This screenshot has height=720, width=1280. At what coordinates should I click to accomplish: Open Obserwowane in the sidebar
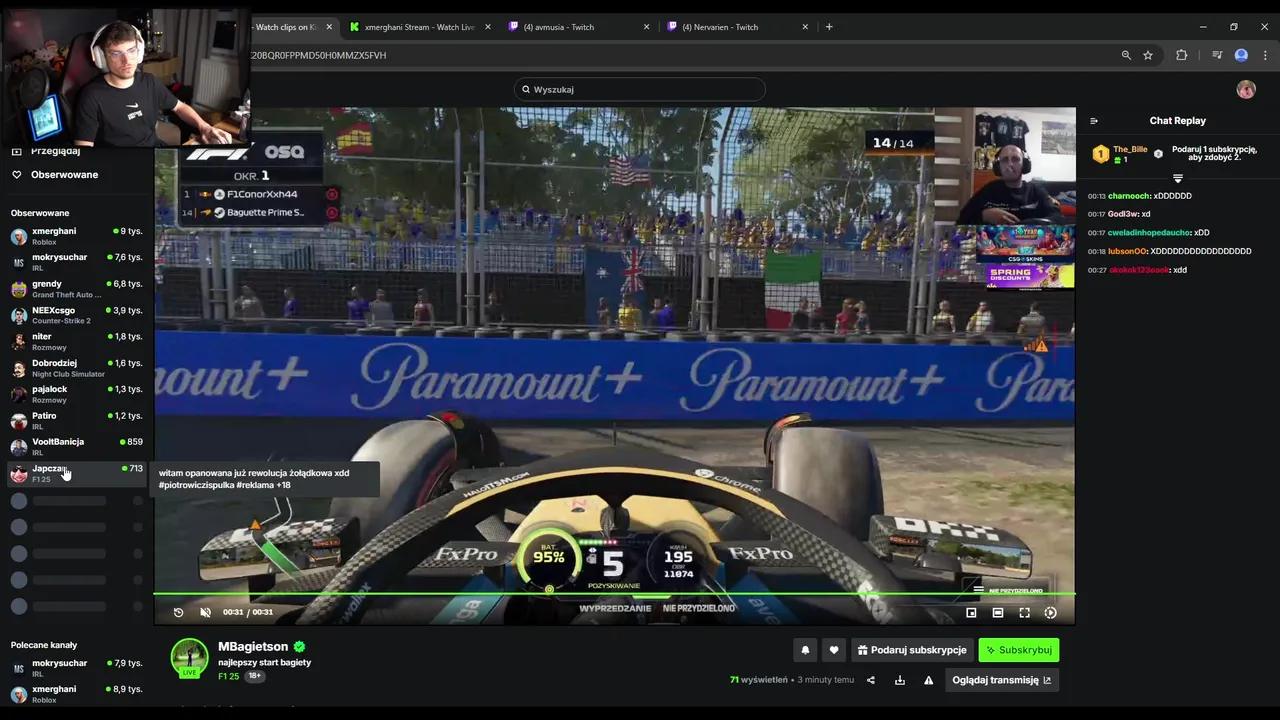64,175
